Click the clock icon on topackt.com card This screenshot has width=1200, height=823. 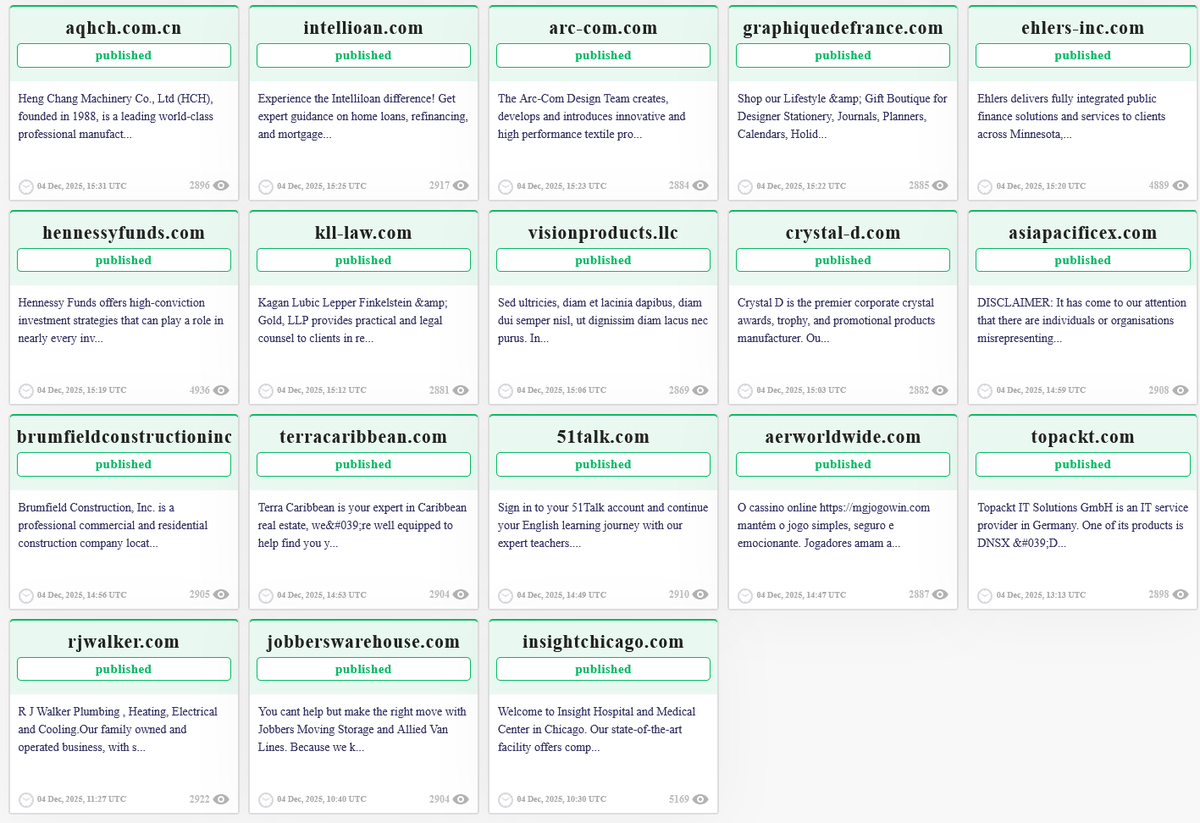pyautogui.click(x=985, y=596)
